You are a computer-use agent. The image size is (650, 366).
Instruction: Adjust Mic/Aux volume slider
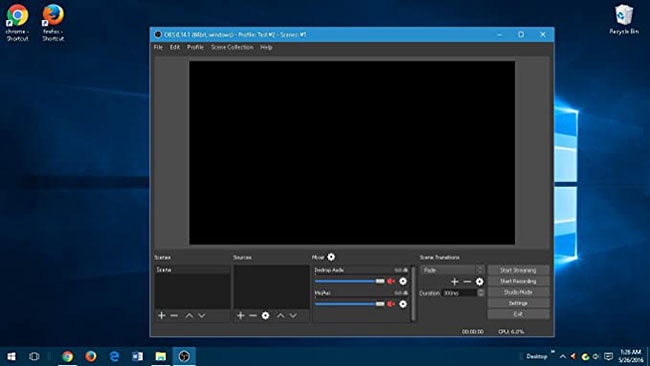point(349,304)
